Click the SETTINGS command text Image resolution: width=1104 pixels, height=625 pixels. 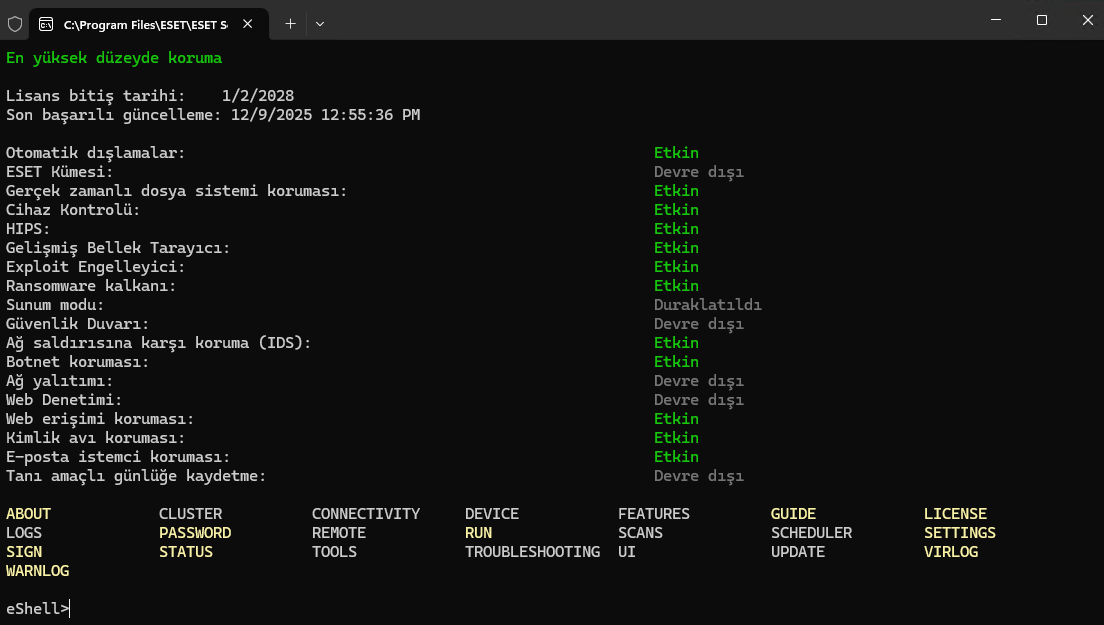coord(959,533)
